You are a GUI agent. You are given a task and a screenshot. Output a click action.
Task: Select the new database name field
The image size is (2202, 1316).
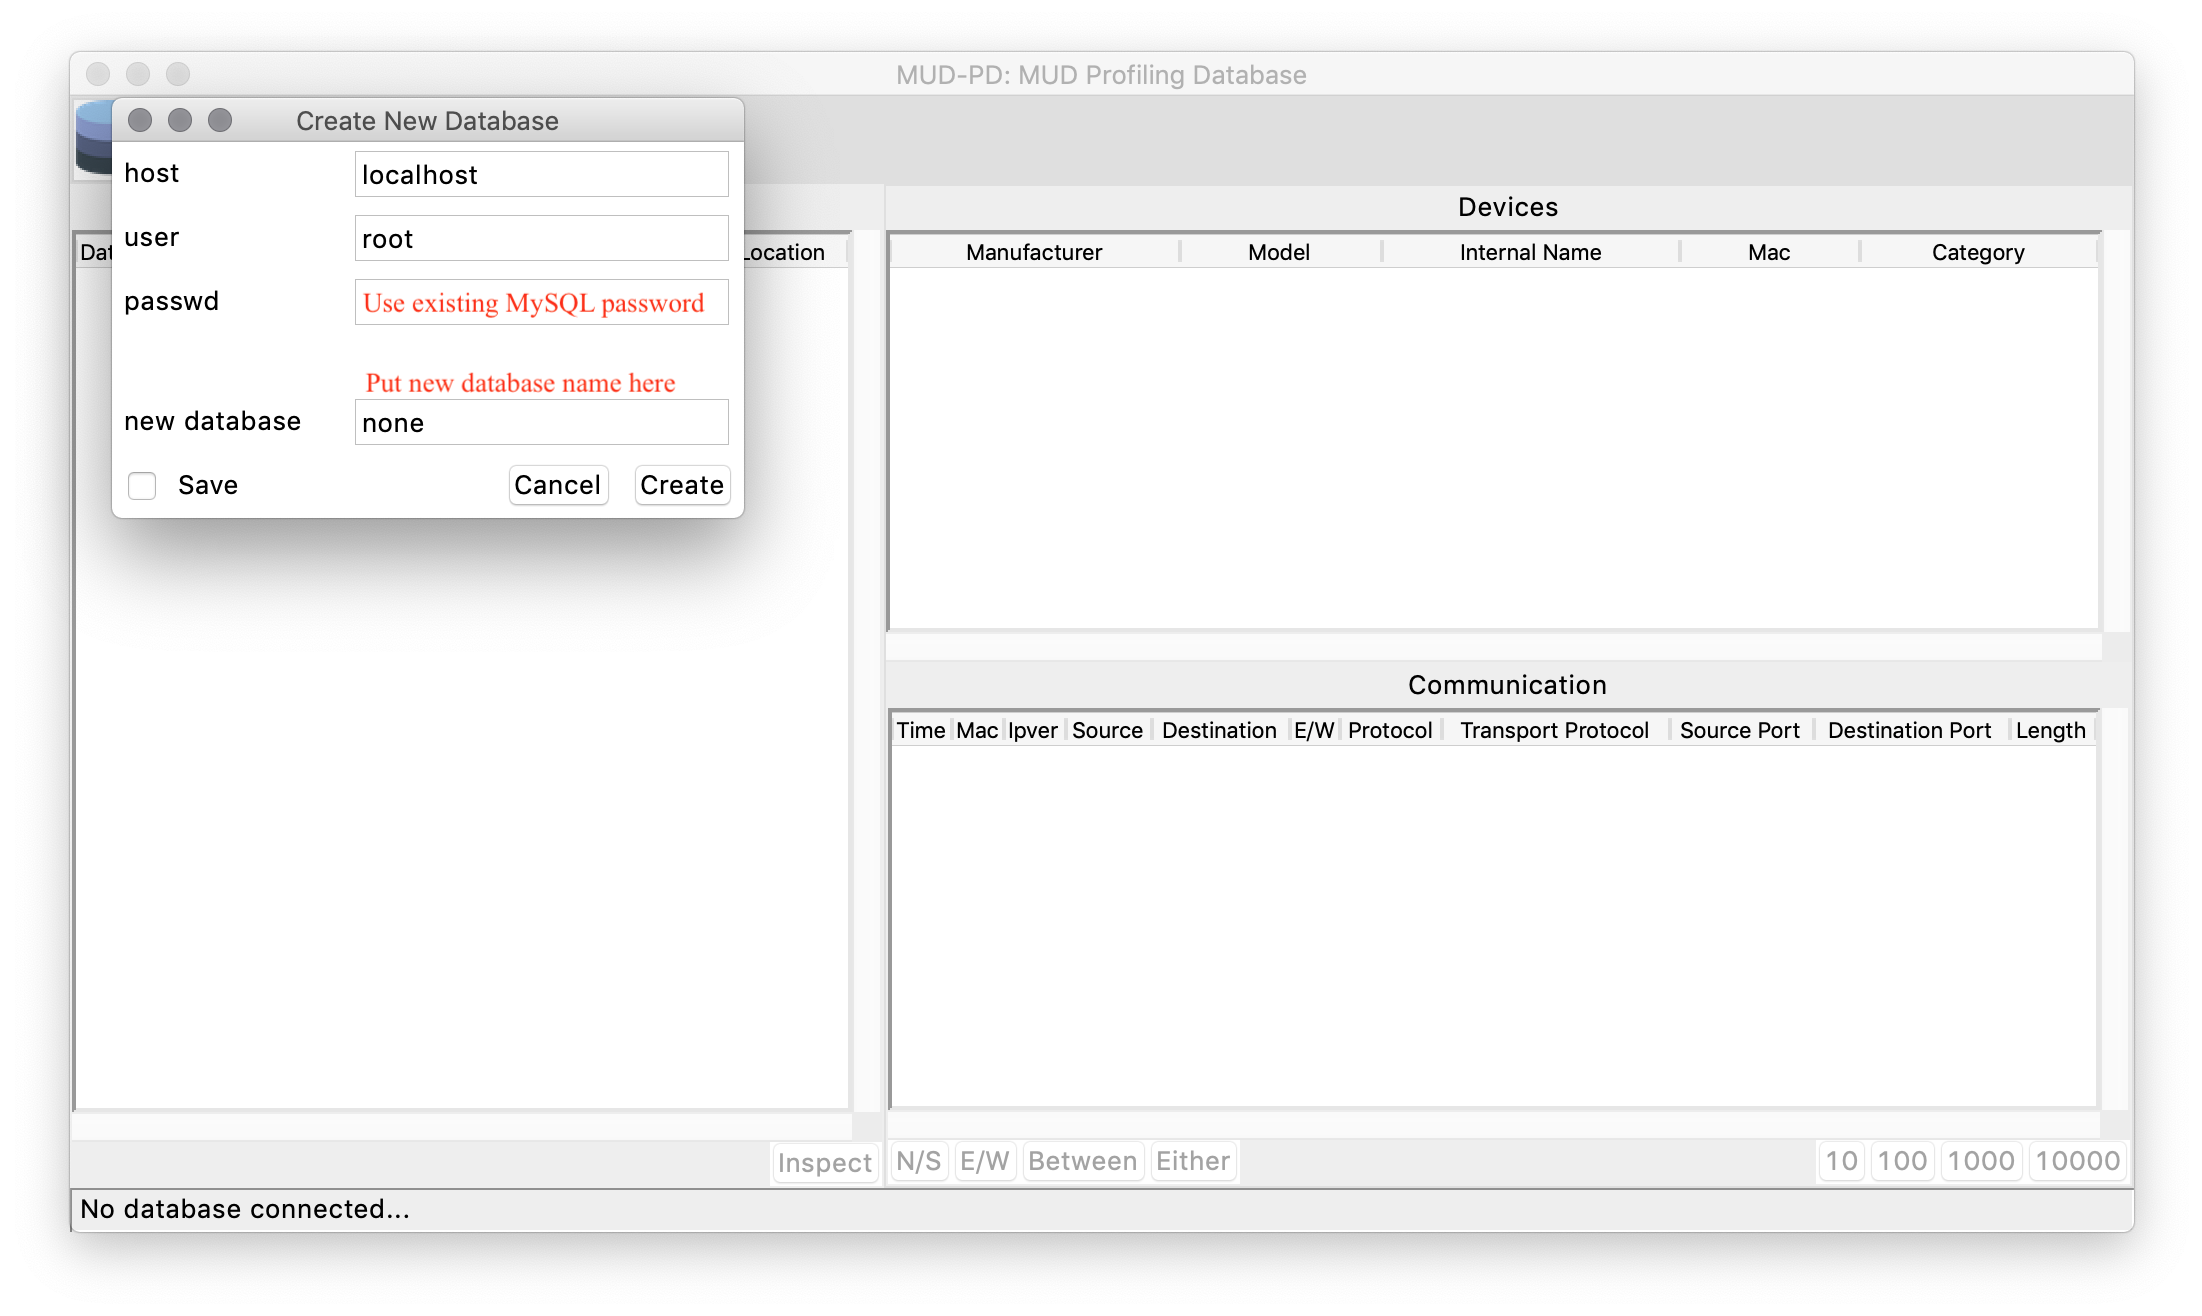coord(541,423)
